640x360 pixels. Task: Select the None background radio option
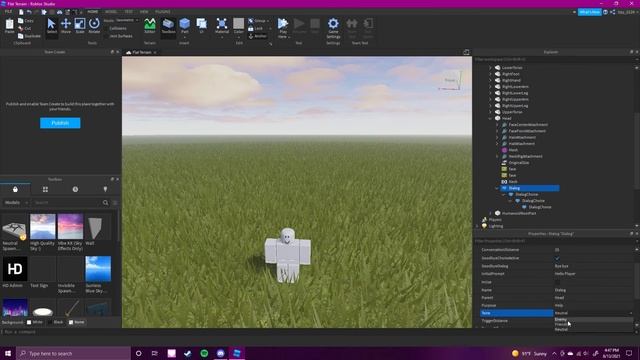pyautogui.click(x=71, y=322)
